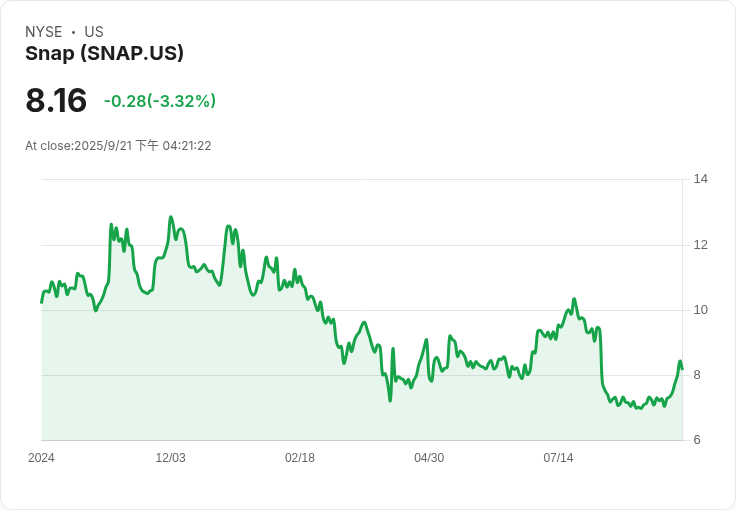Select the 2024 x-axis date label
The height and width of the screenshot is (510, 736).
tap(41, 458)
